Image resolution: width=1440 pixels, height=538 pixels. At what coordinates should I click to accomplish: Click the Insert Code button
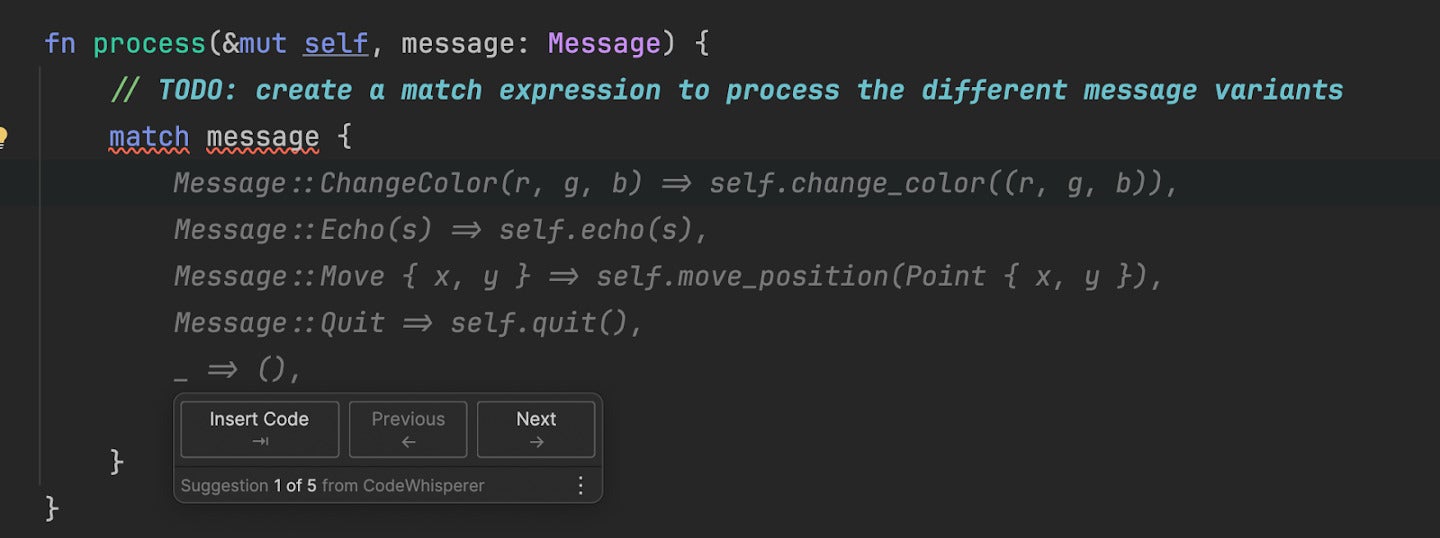(259, 429)
